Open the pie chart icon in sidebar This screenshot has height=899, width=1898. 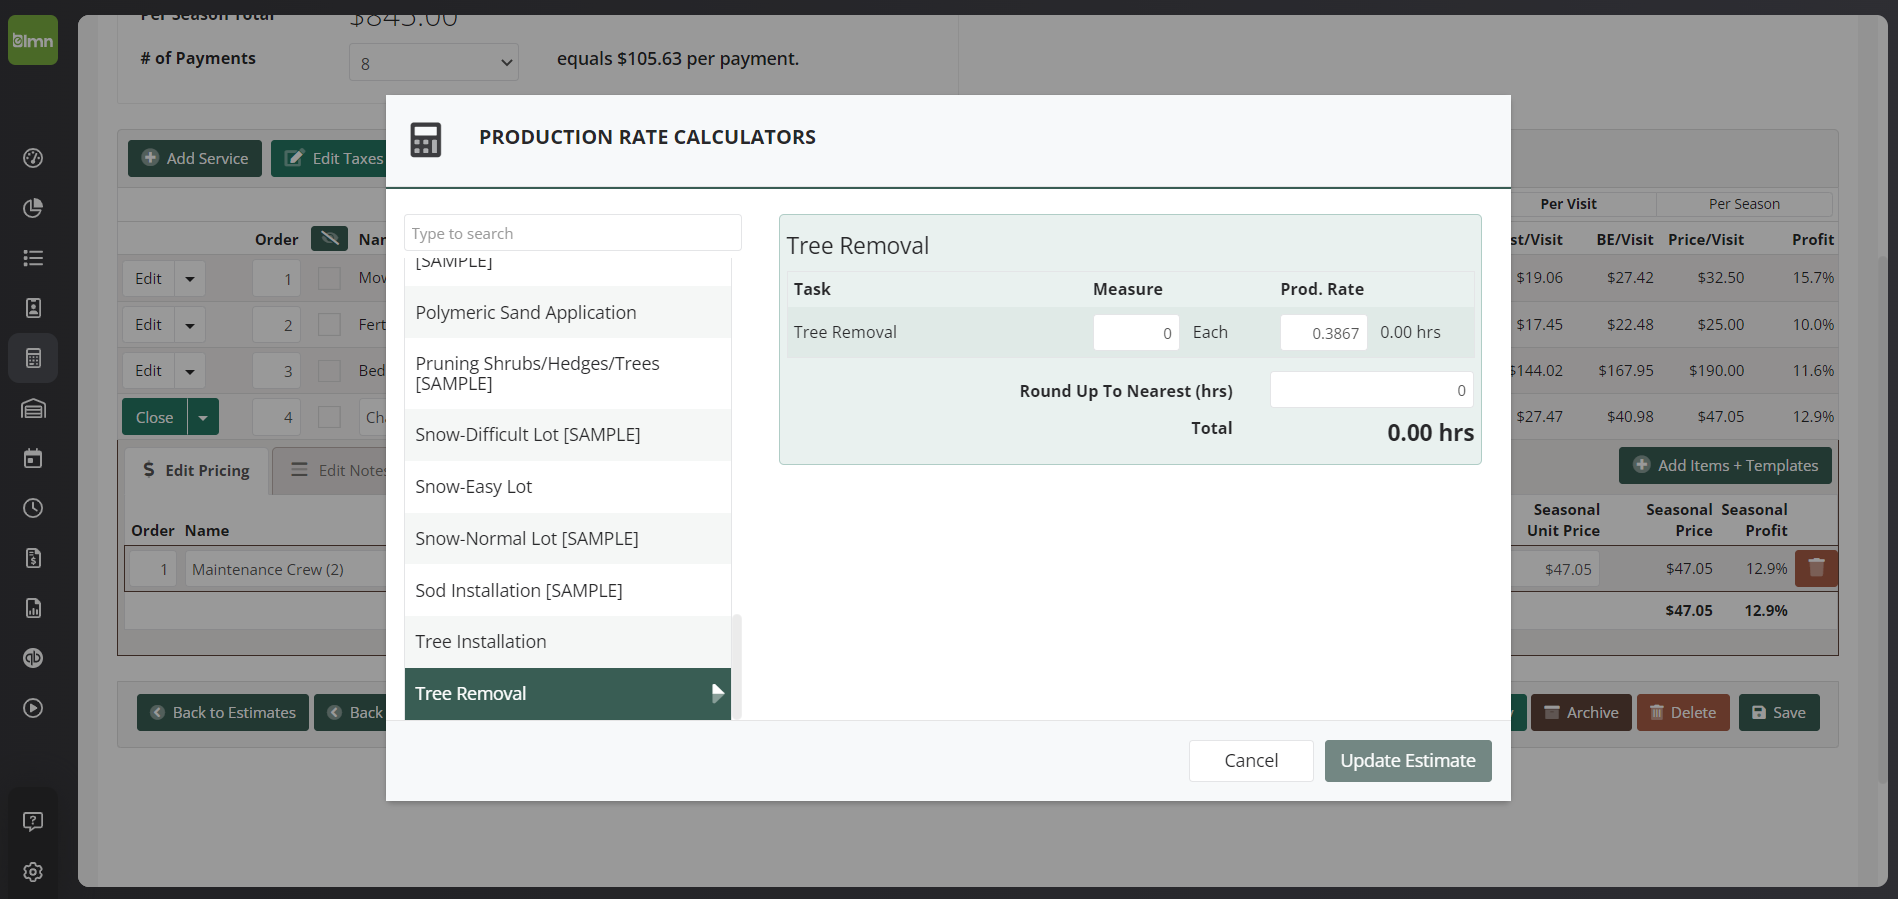33,208
